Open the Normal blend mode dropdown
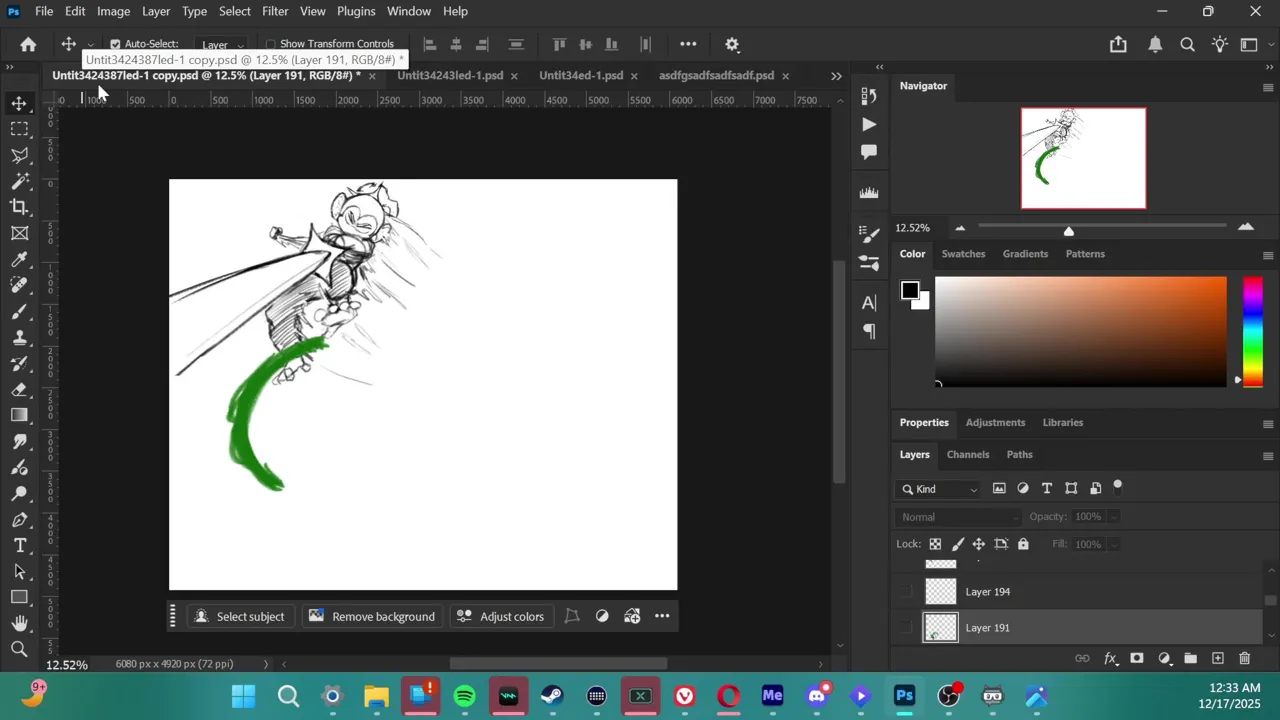The width and height of the screenshot is (1280, 720). (958, 517)
